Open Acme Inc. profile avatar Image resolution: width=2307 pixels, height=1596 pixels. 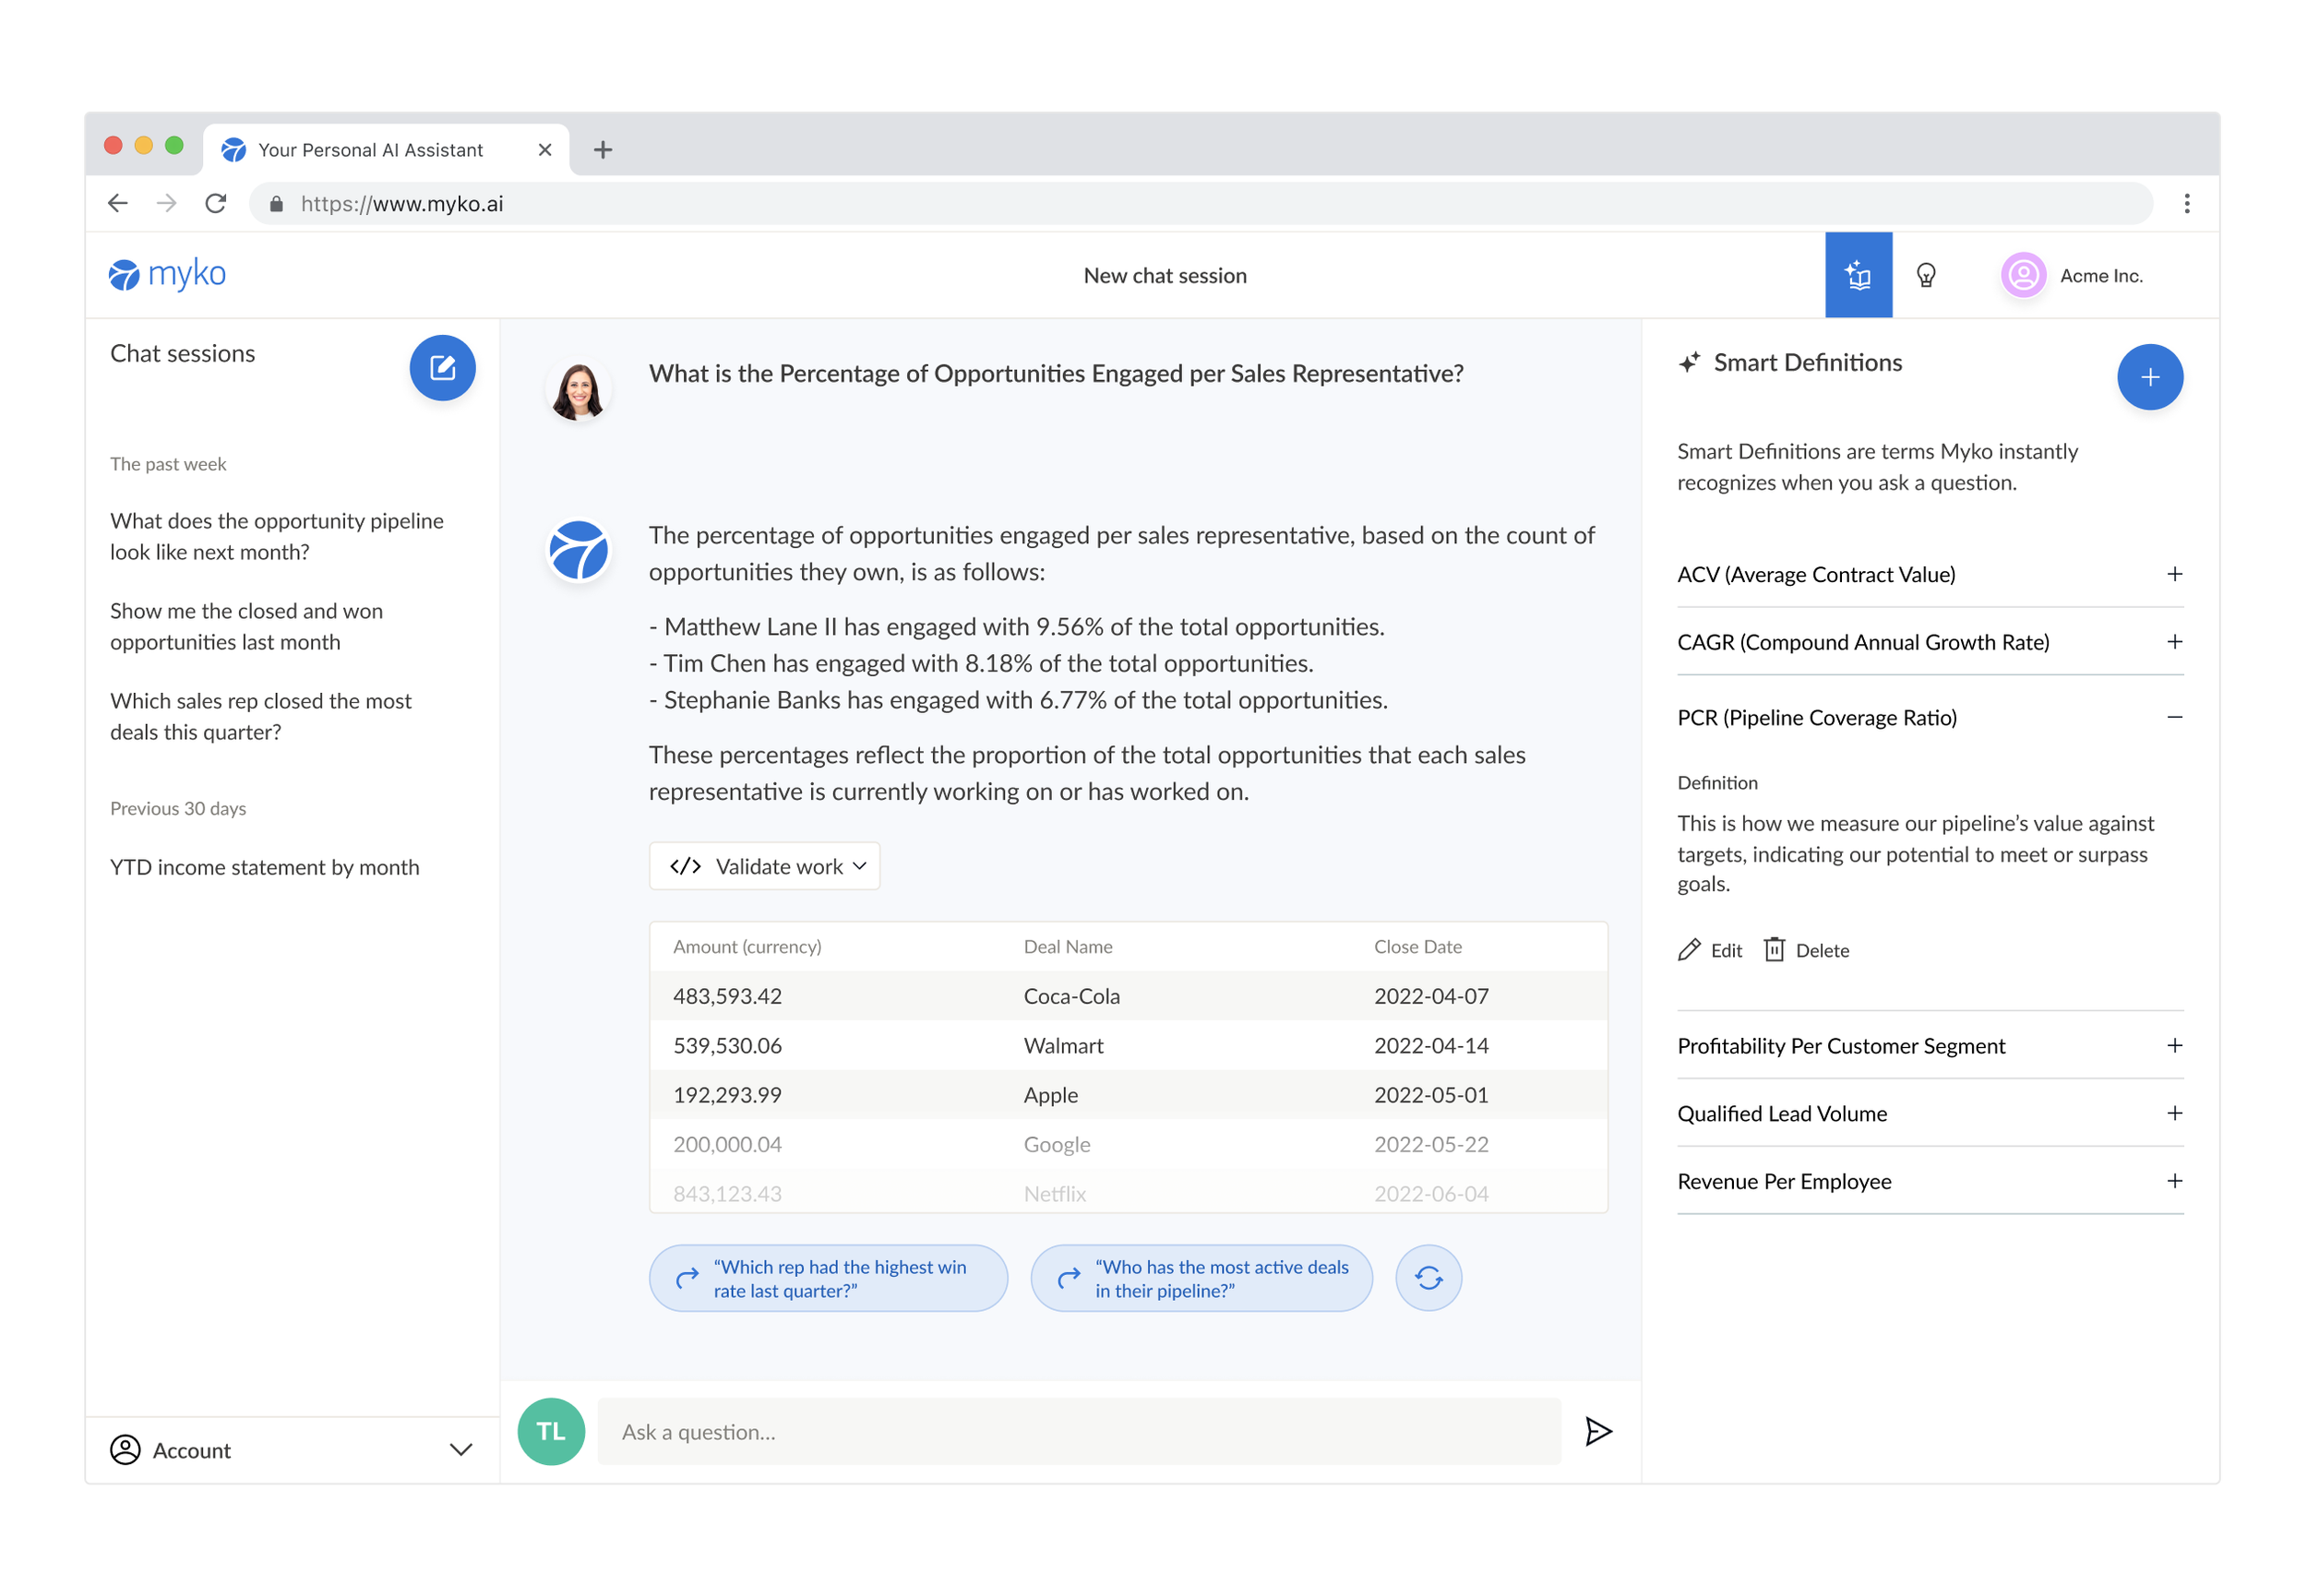[2023, 275]
